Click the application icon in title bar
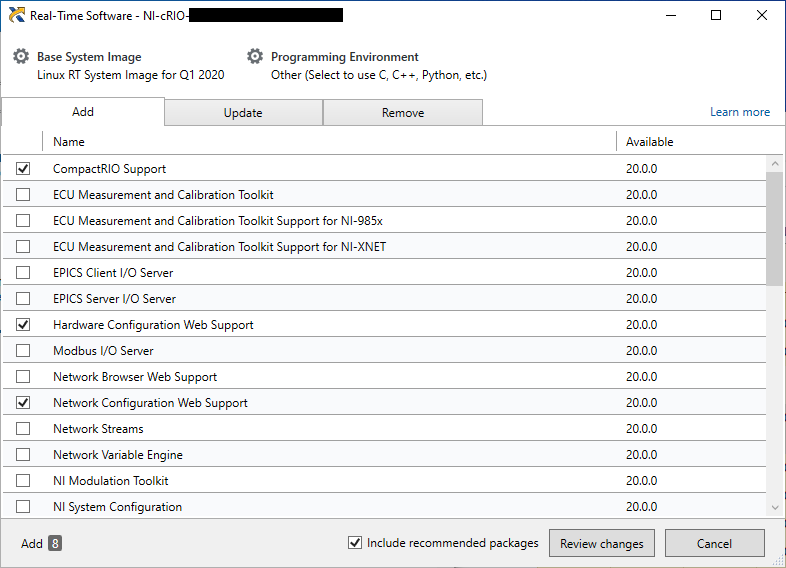Viewport: 786px width, 568px height. pyautogui.click(x=16, y=15)
